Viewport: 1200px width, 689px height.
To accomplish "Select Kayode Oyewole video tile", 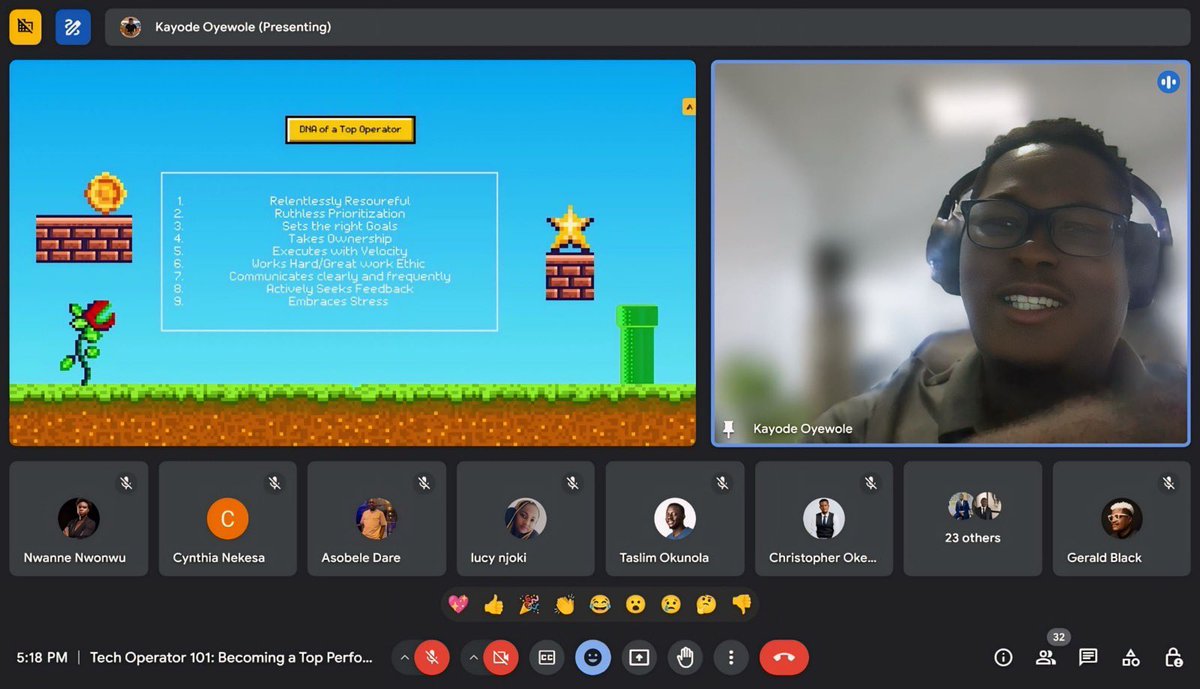I will [950, 253].
